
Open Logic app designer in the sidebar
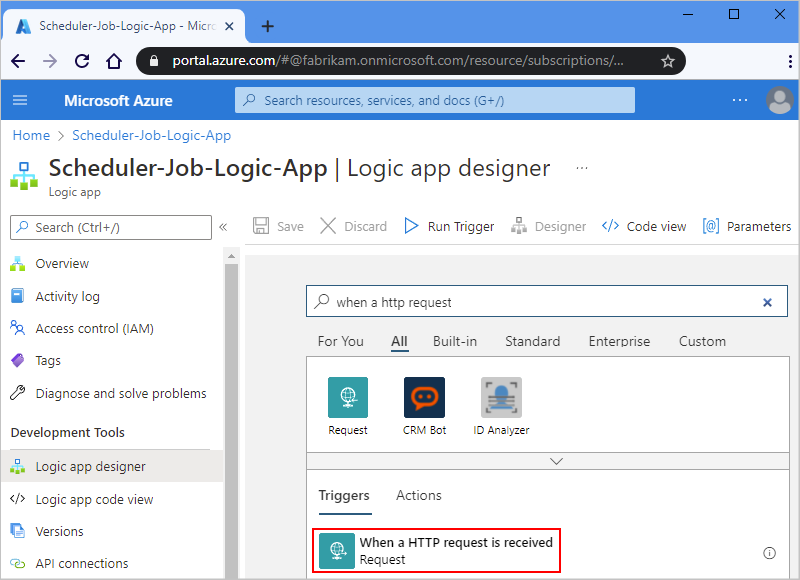[x=112, y=466]
